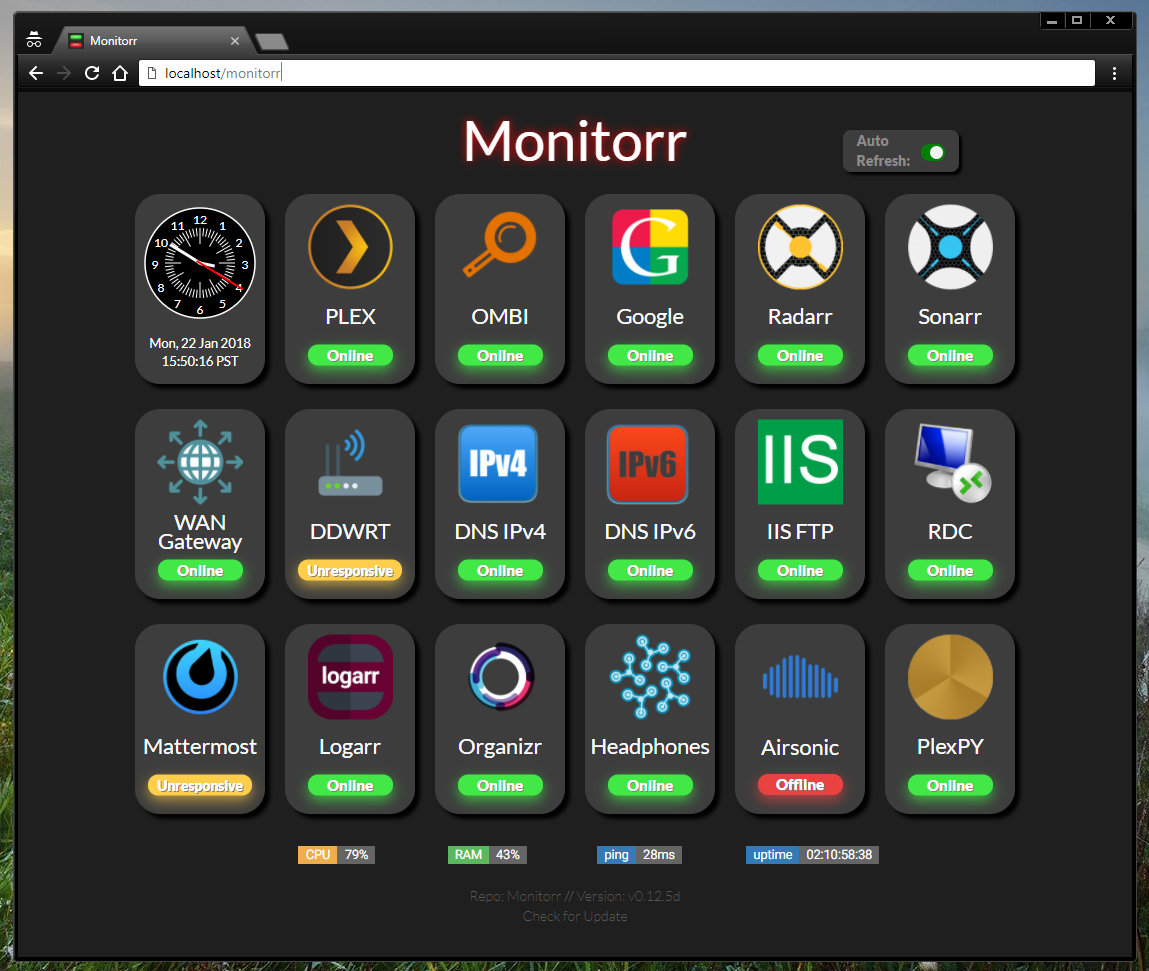The width and height of the screenshot is (1149, 971).
Task: Click Mattermost Unresponsive status badge
Action: (200, 786)
